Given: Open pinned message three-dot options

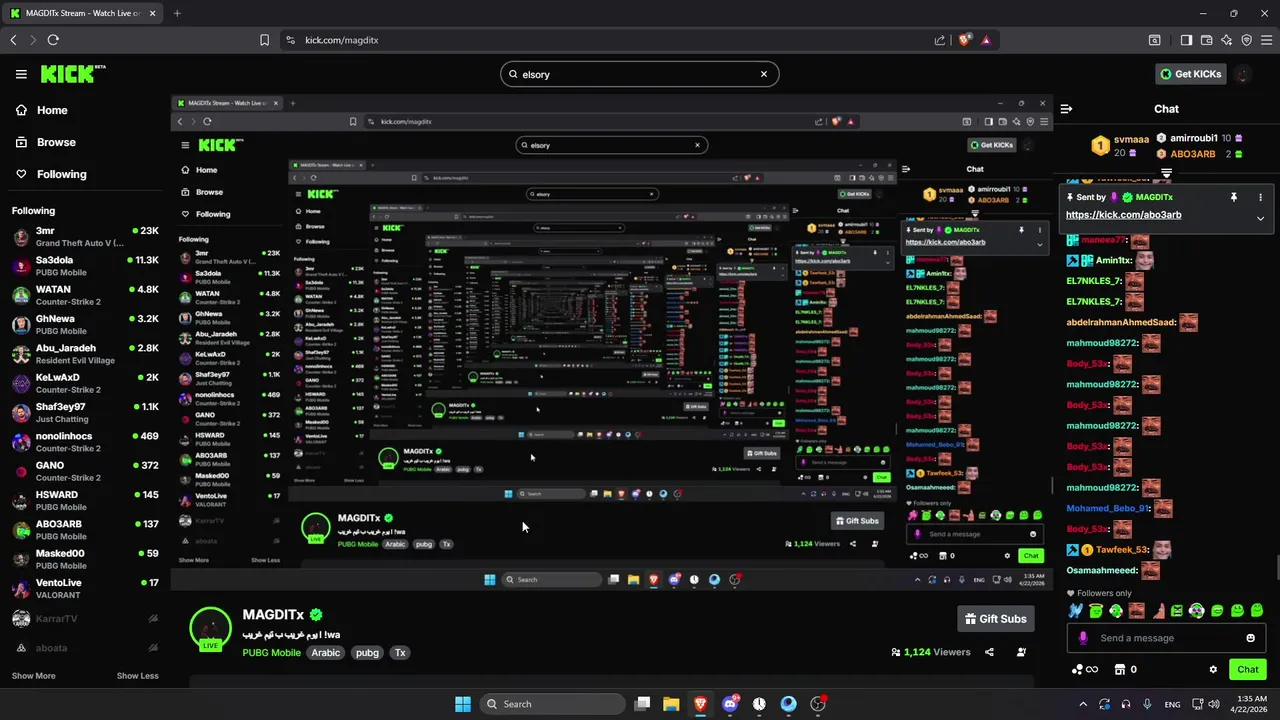Looking at the screenshot, I should 1260,197.
